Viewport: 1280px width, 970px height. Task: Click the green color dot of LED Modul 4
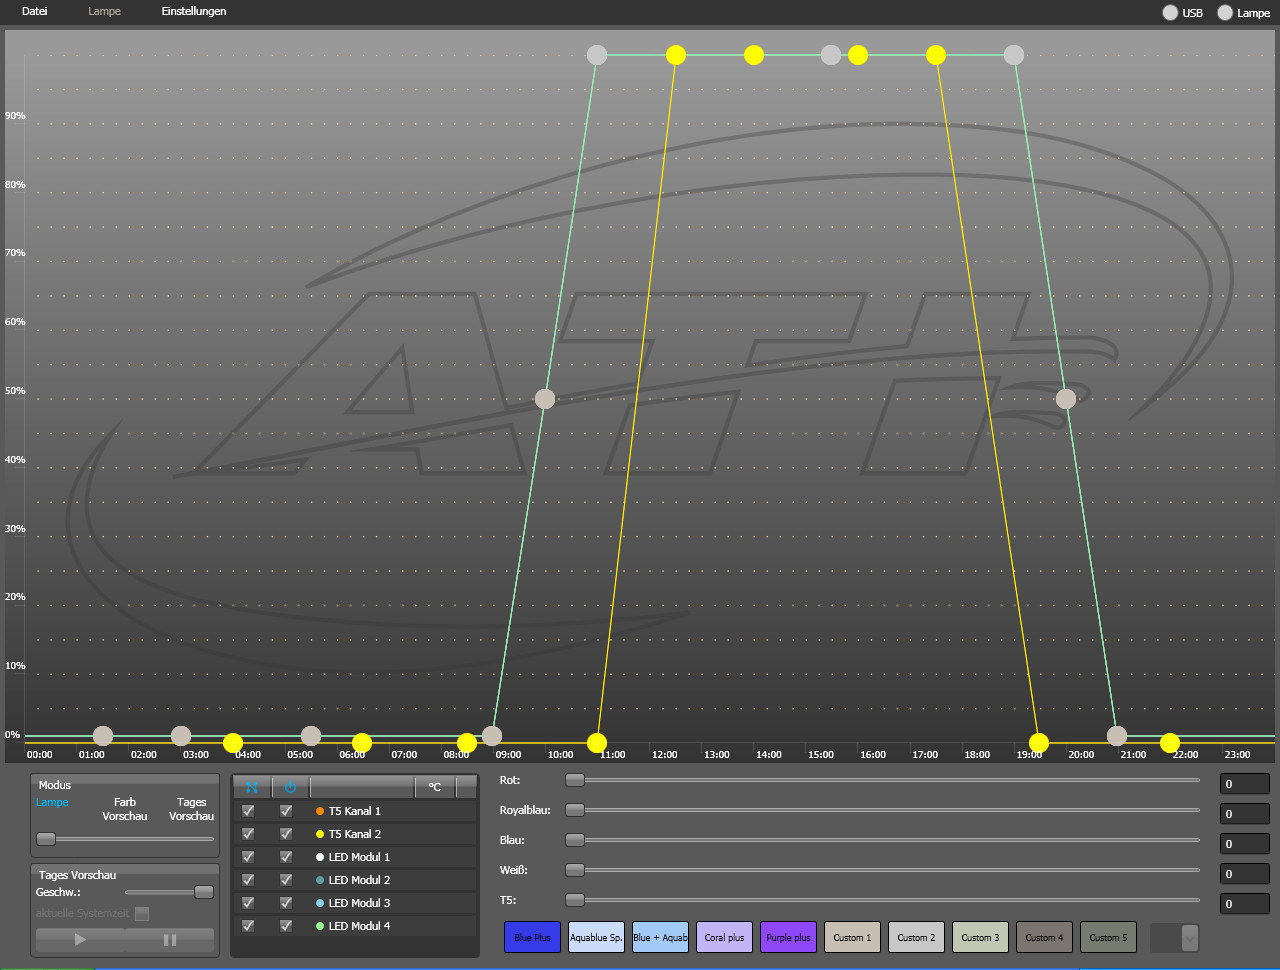pyautogui.click(x=320, y=926)
